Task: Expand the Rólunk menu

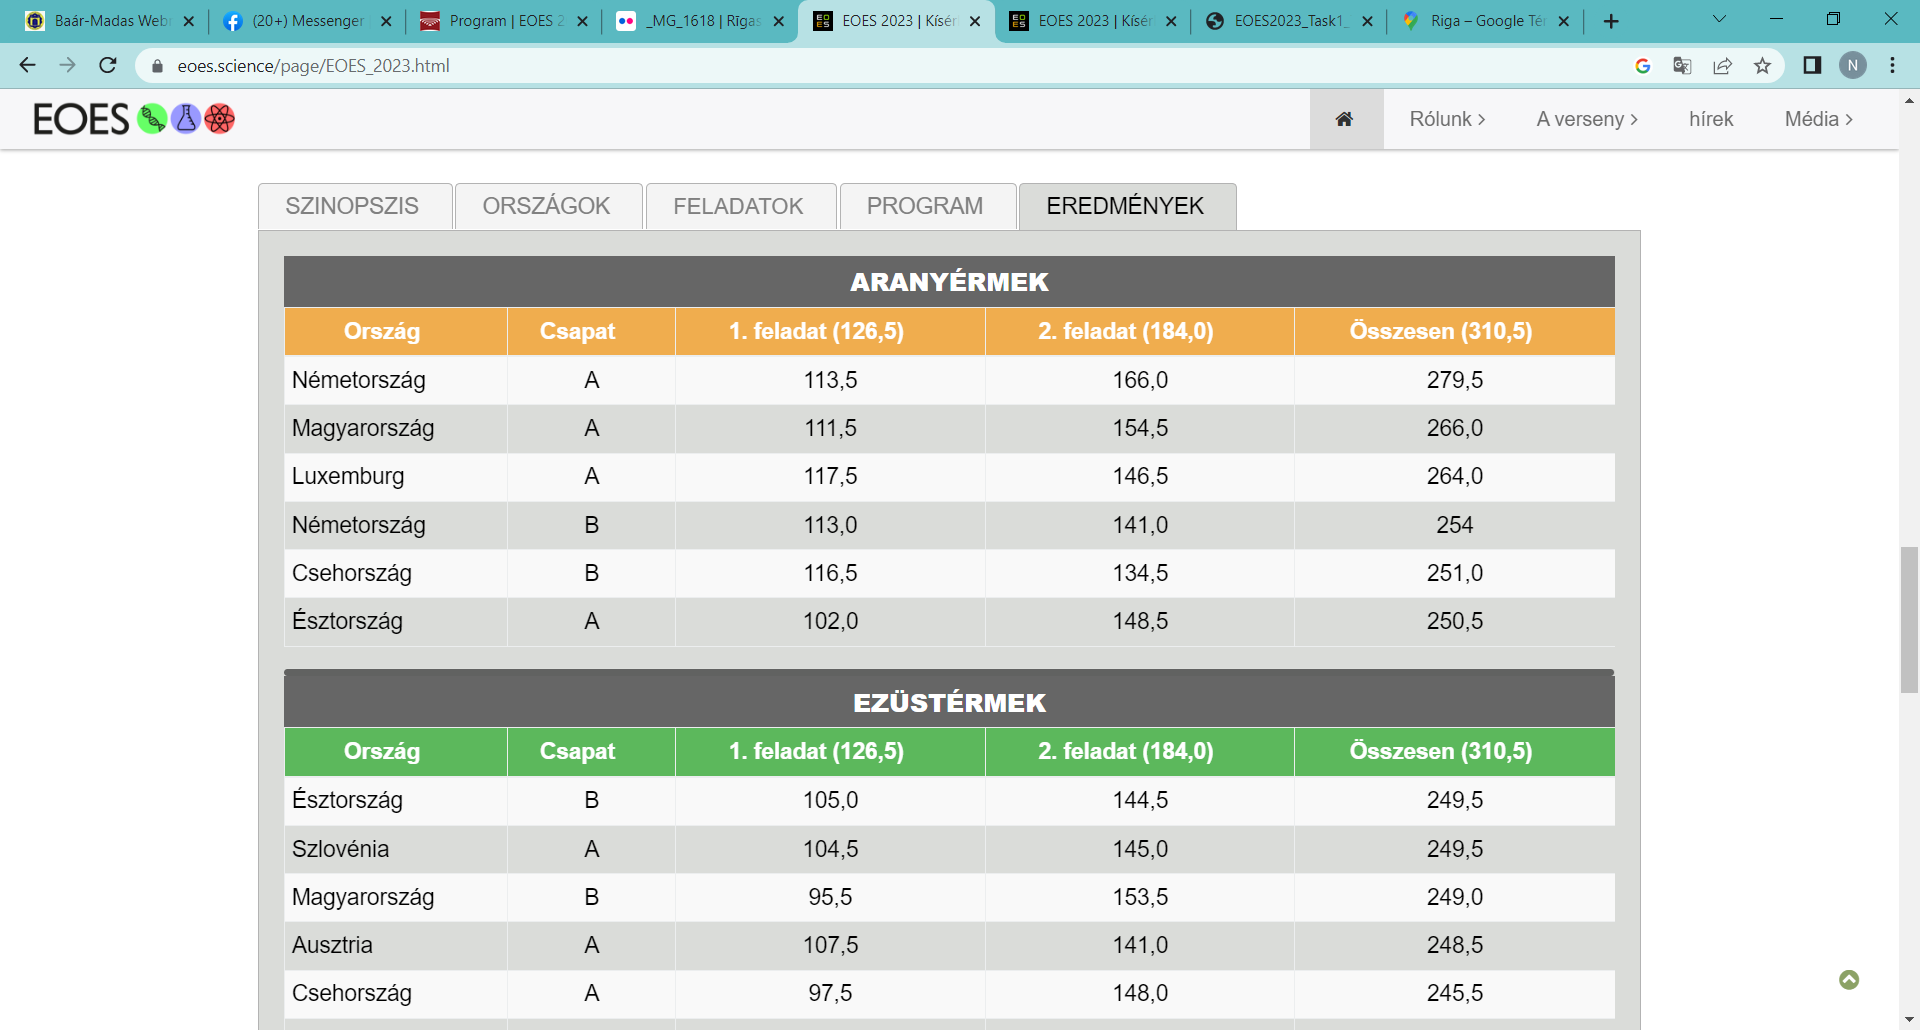Action: click(1446, 119)
